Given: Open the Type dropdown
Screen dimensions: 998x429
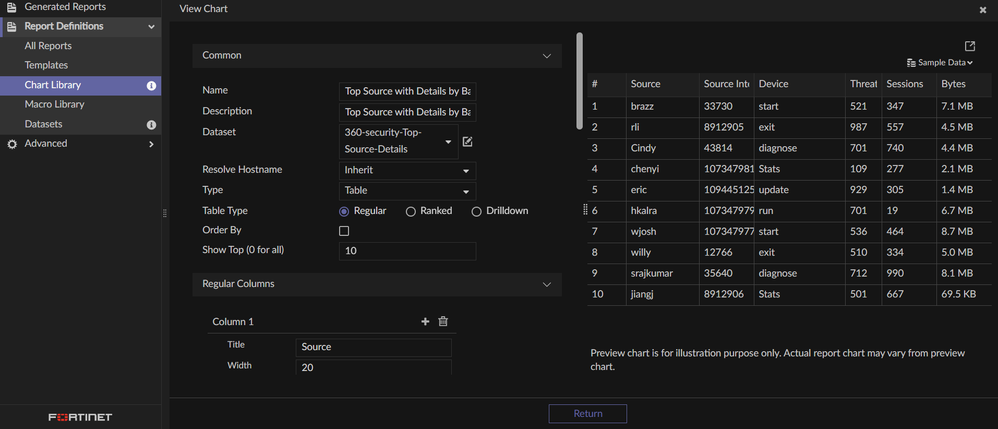Looking at the screenshot, I should (x=407, y=190).
